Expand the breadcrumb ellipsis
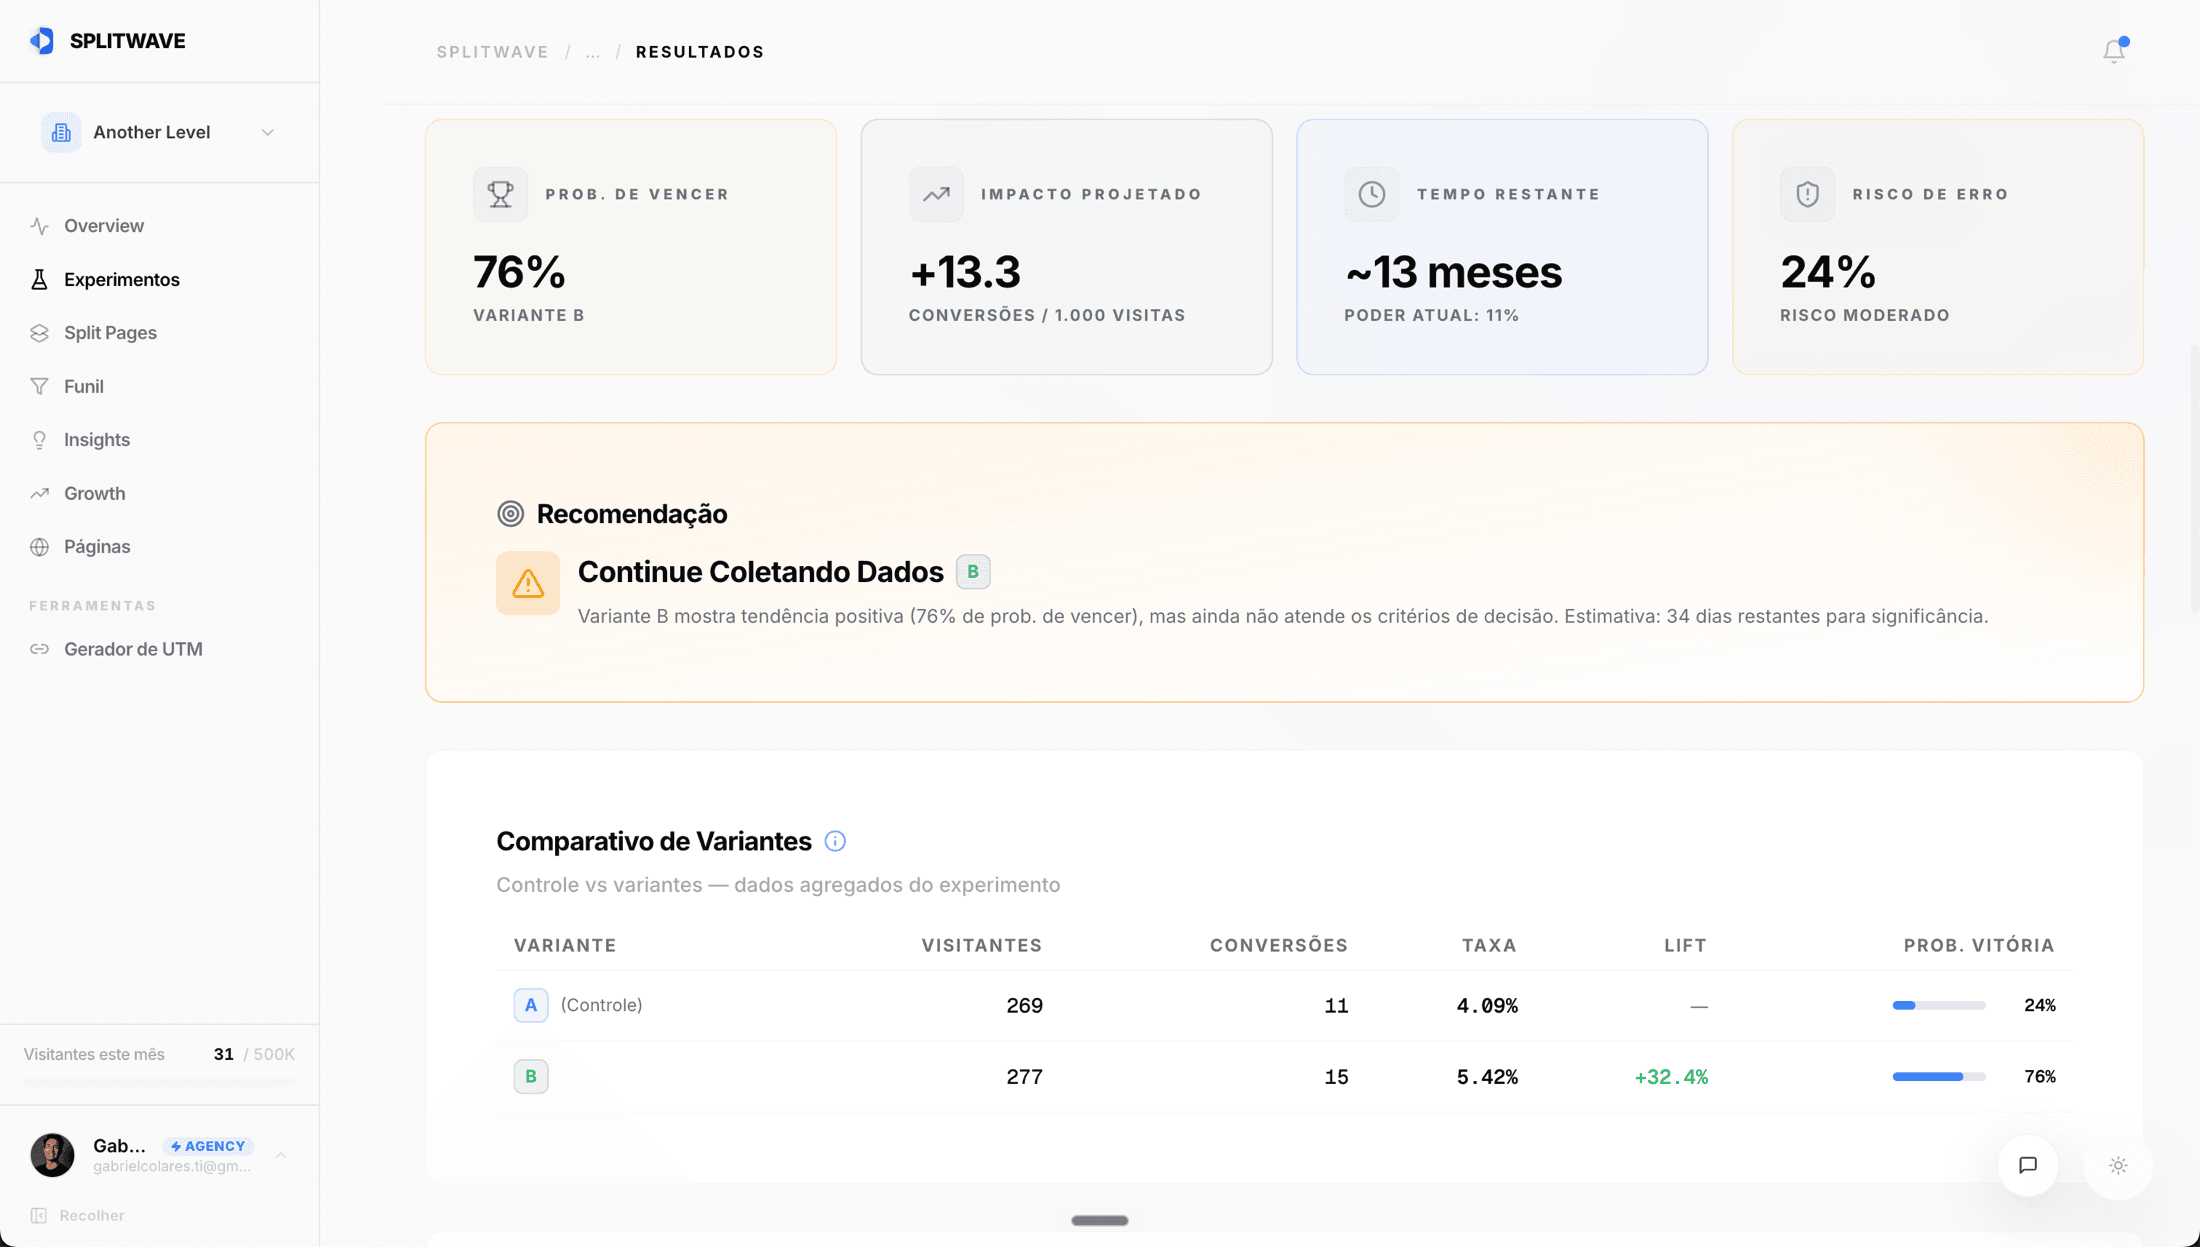Screen dimensions: 2200x1247 (x=593, y=52)
